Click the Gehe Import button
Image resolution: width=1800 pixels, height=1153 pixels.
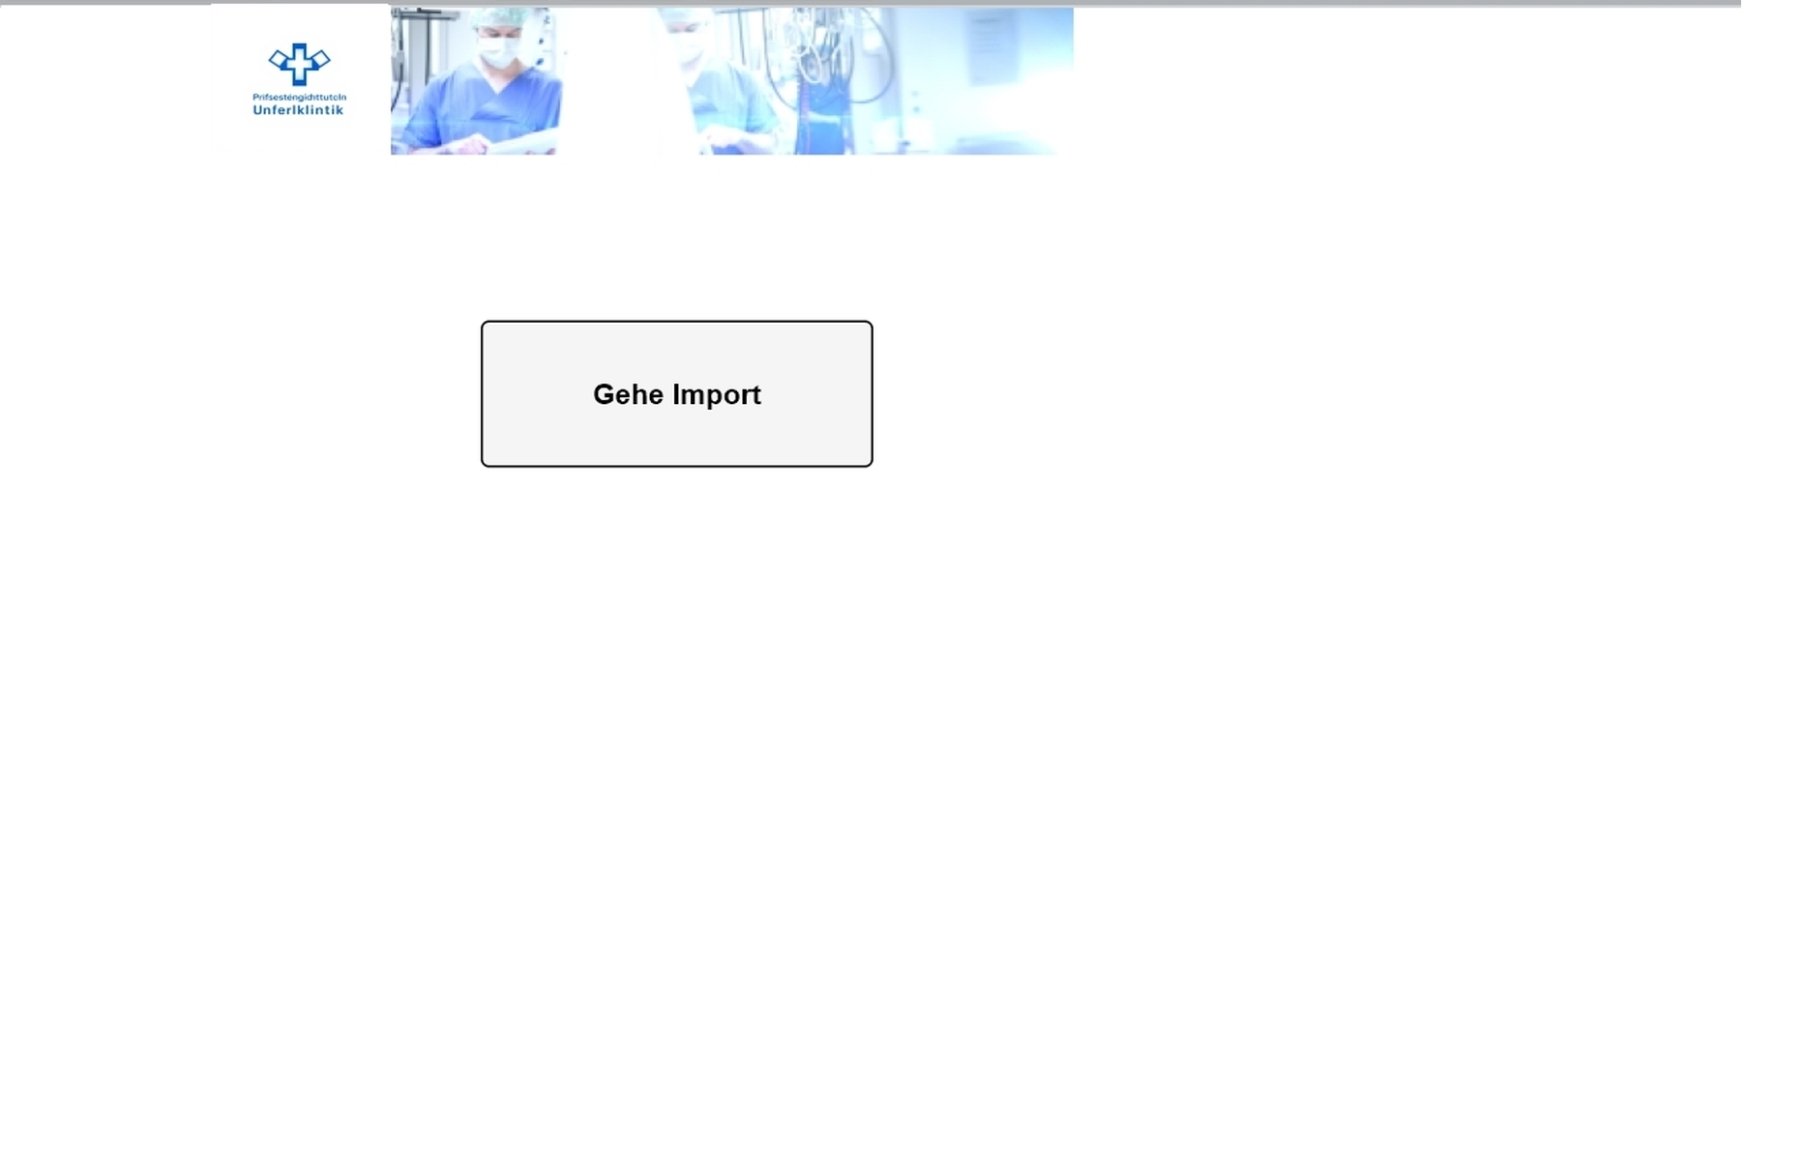coord(677,394)
